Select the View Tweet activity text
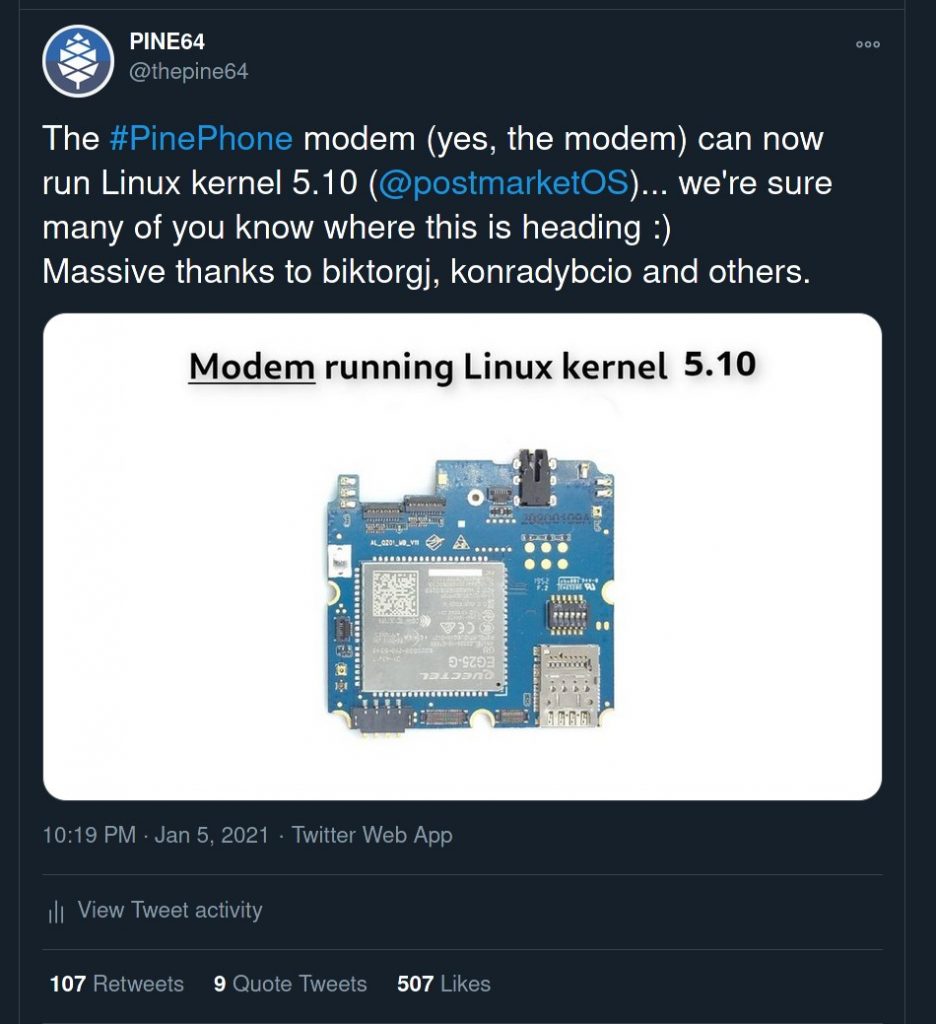This screenshot has width=936, height=1024. click(x=169, y=910)
